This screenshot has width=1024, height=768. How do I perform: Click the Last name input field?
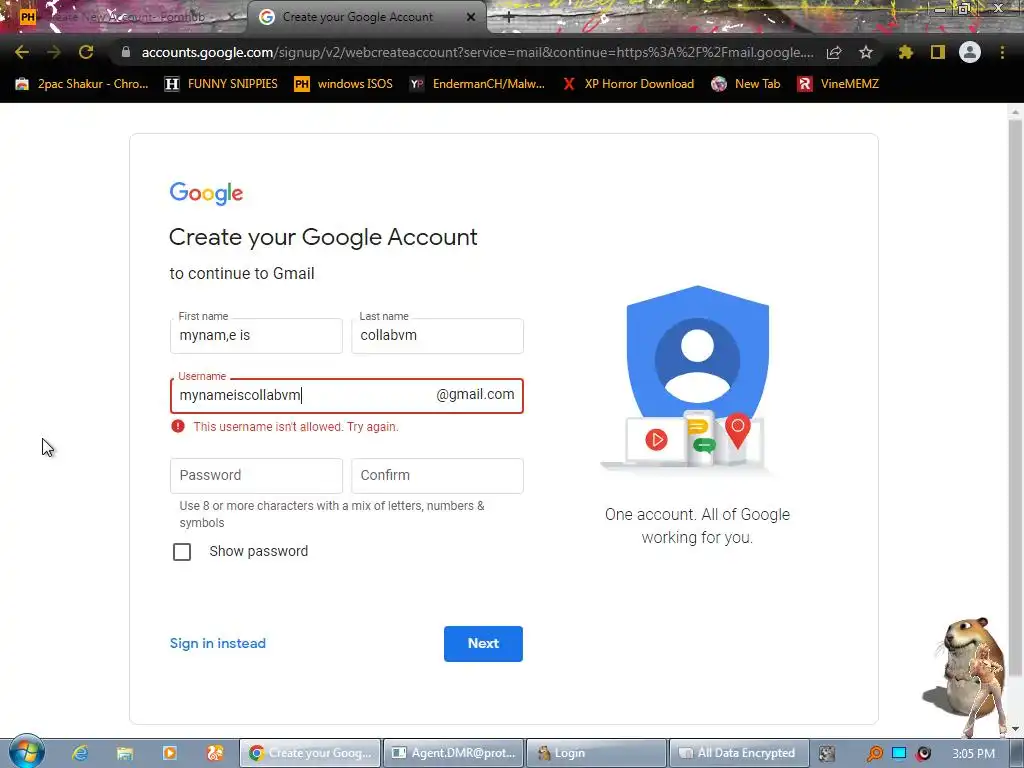pyautogui.click(x=437, y=336)
